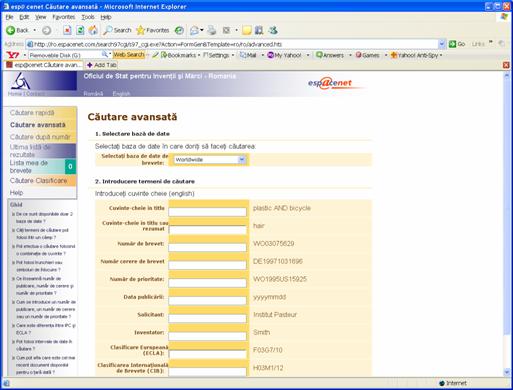Viewport: 513px width, 390px height.
Task: Open the Favorites panel
Action: pyautogui.click(x=153, y=30)
